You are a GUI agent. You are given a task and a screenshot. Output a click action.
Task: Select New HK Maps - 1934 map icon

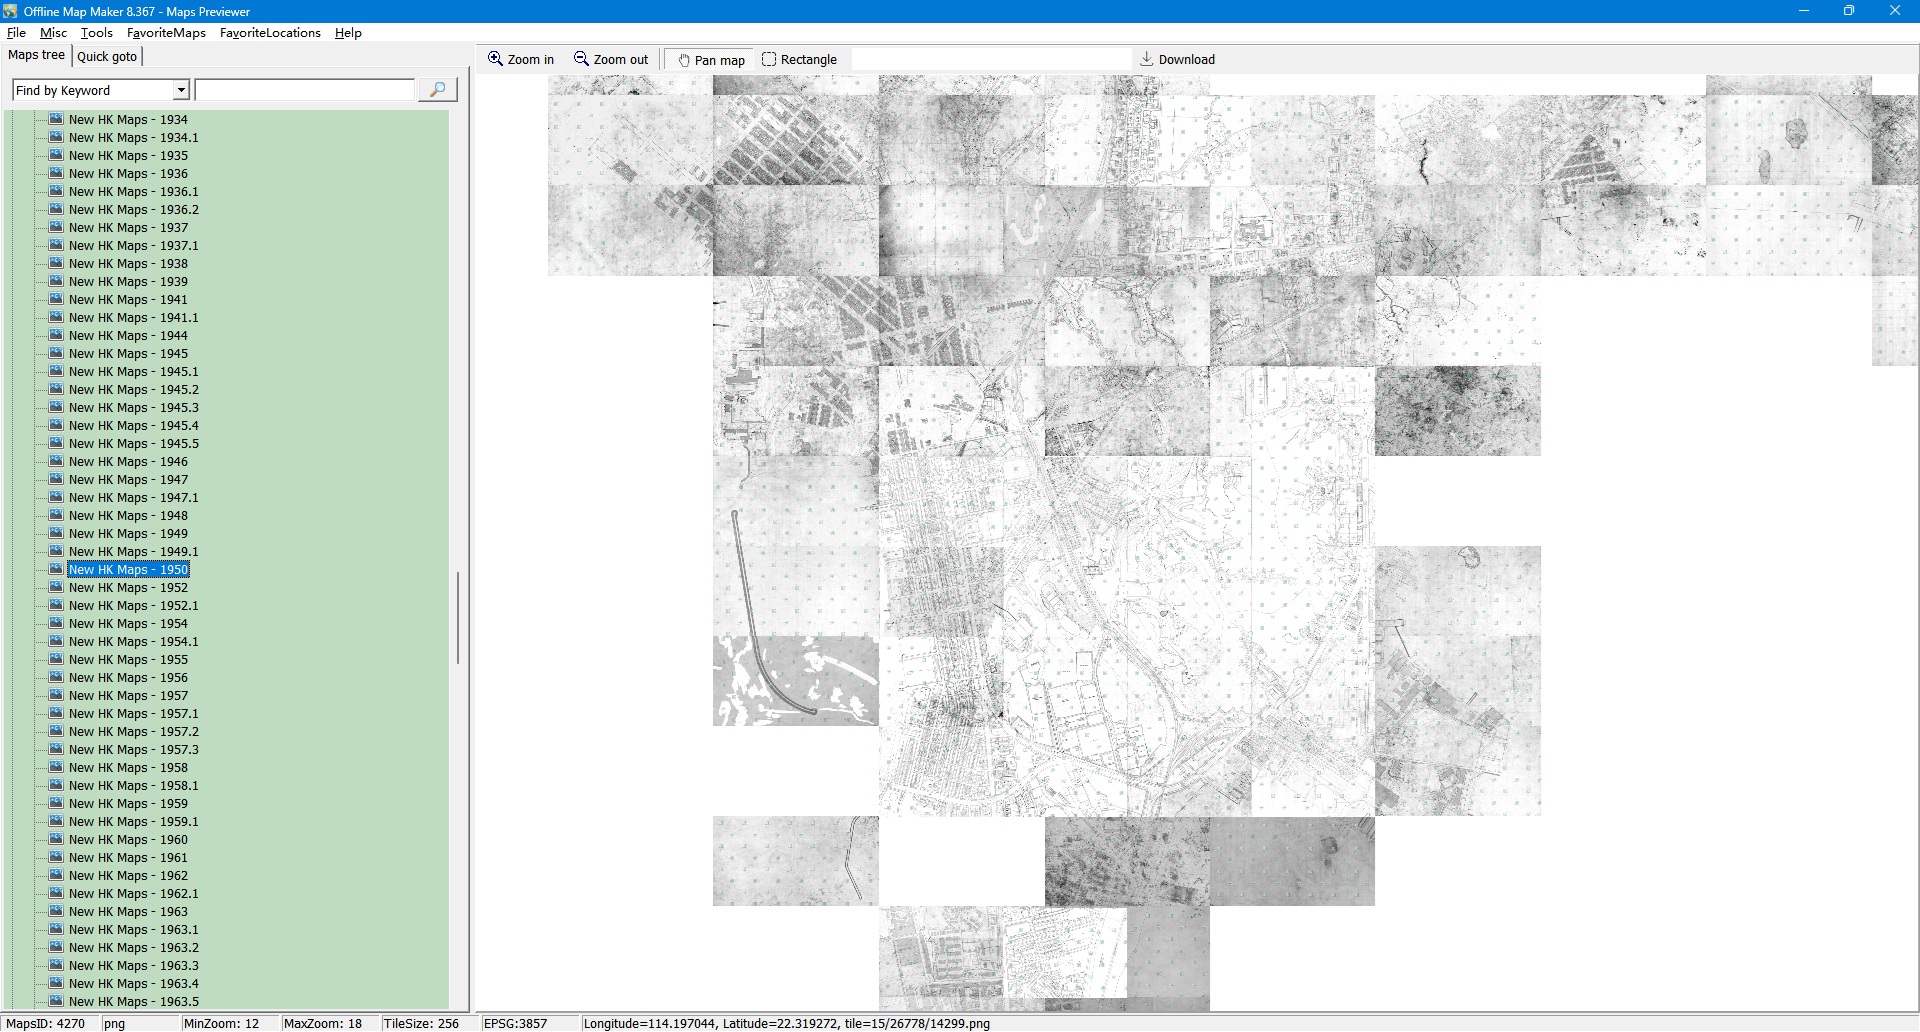(57, 119)
